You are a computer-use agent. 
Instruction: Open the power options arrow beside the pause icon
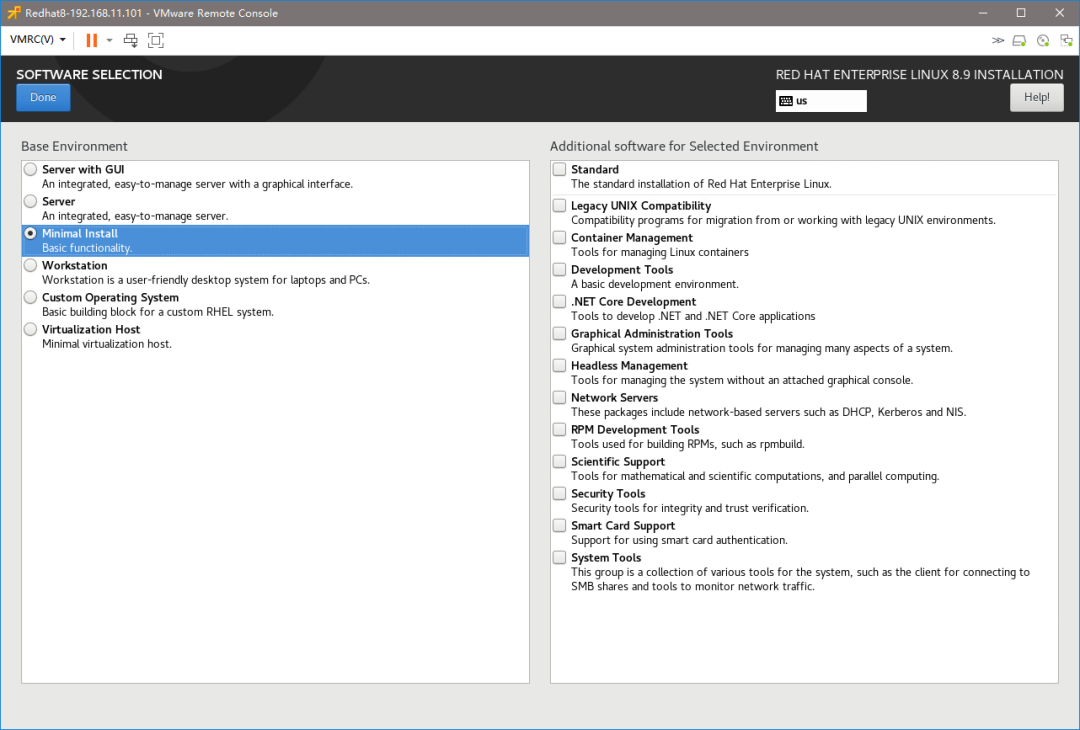(x=109, y=40)
